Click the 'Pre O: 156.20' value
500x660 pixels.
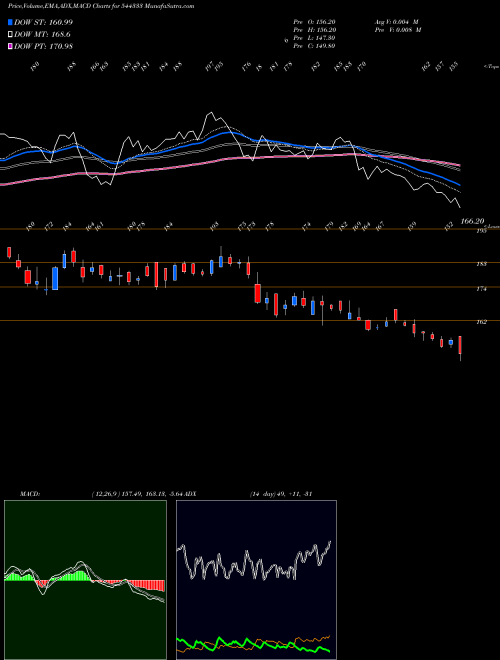(x=314, y=22)
